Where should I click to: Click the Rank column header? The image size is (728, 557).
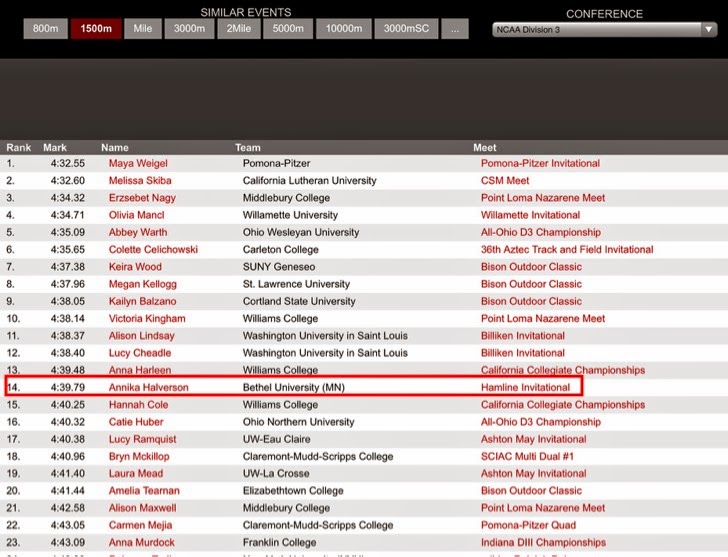[19, 148]
